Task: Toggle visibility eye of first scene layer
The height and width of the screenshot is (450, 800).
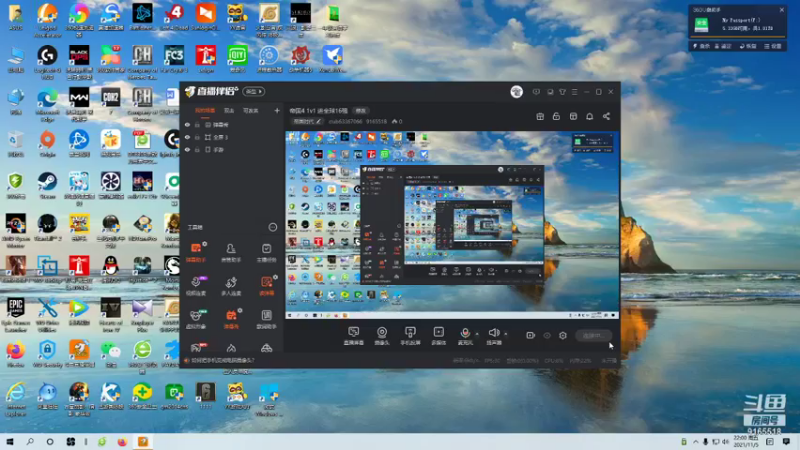Action: click(x=187, y=124)
